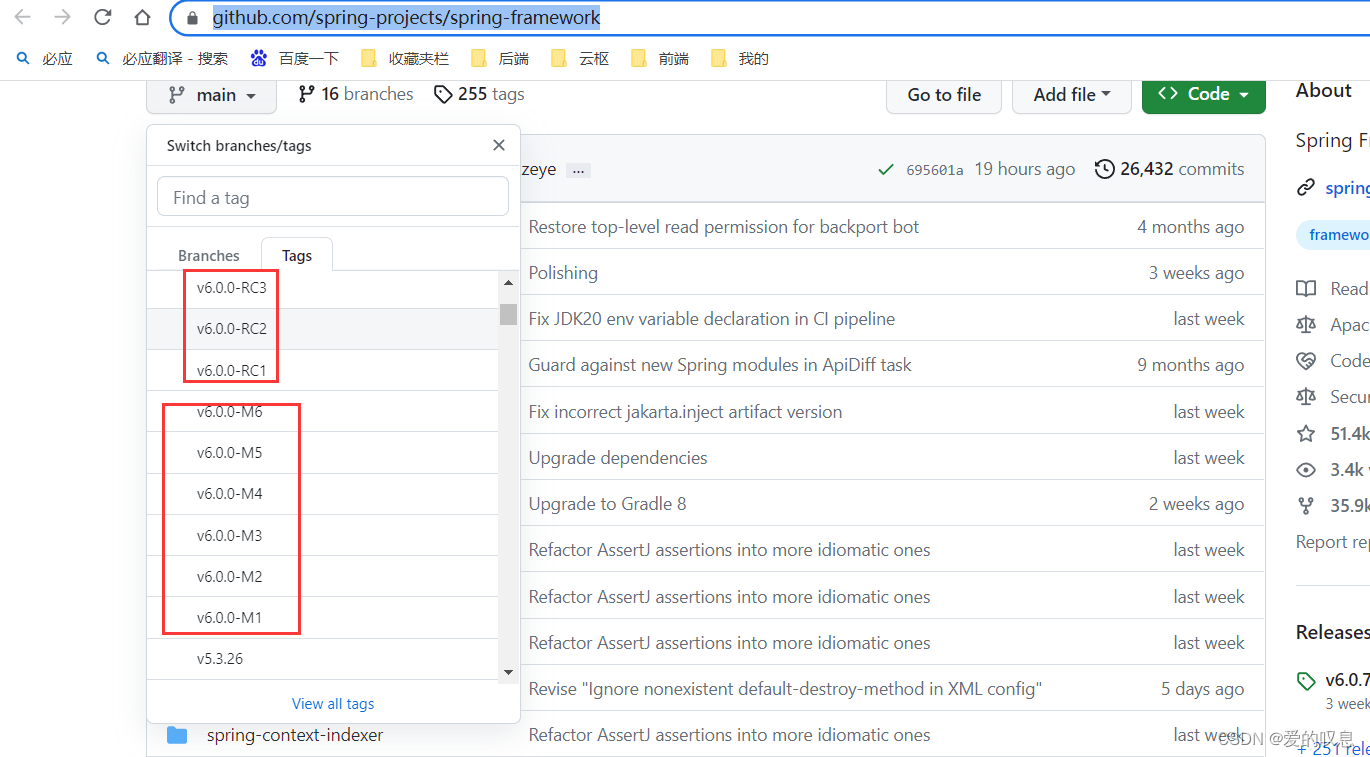1370x757 pixels.
Task: Switch to the Branches tab
Action: coord(209,256)
